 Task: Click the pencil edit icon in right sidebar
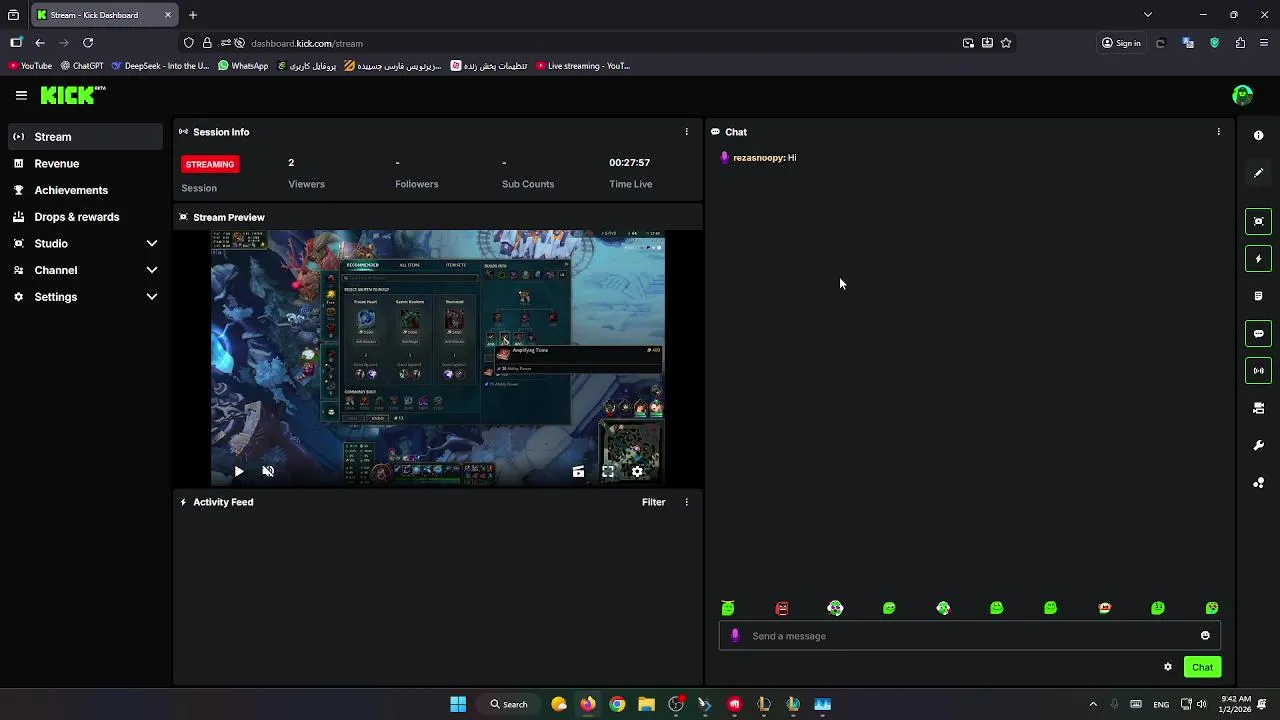[1259, 173]
